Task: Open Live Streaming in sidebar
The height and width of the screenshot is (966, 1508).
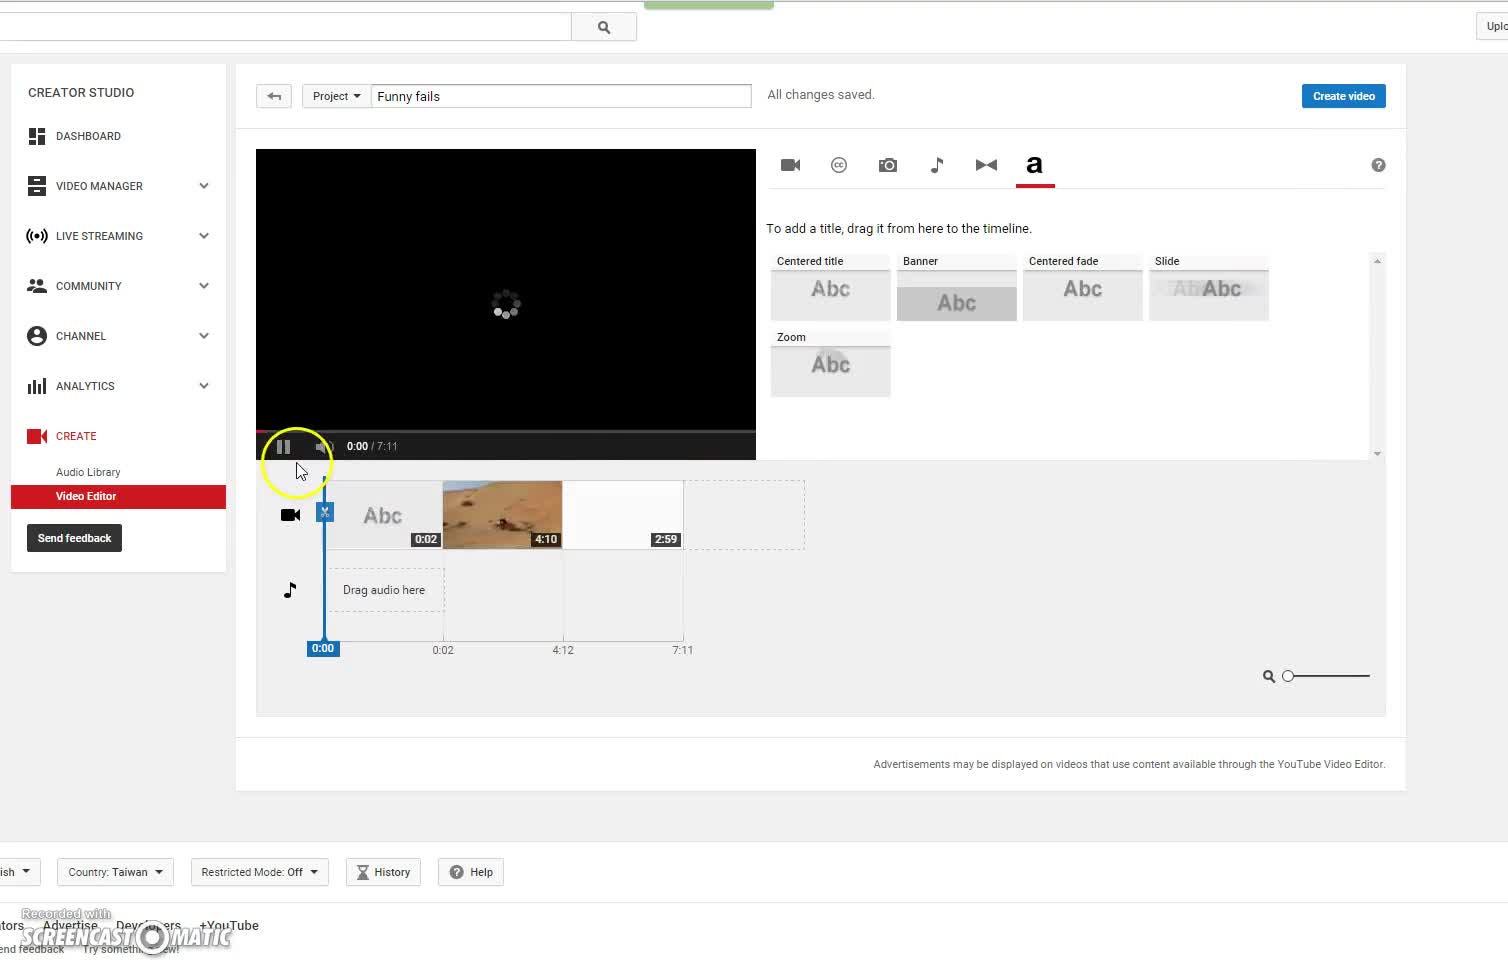Action: [x=99, y=236]
